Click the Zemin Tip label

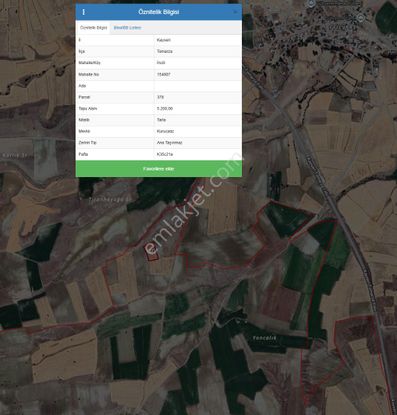tap(88, 143)
